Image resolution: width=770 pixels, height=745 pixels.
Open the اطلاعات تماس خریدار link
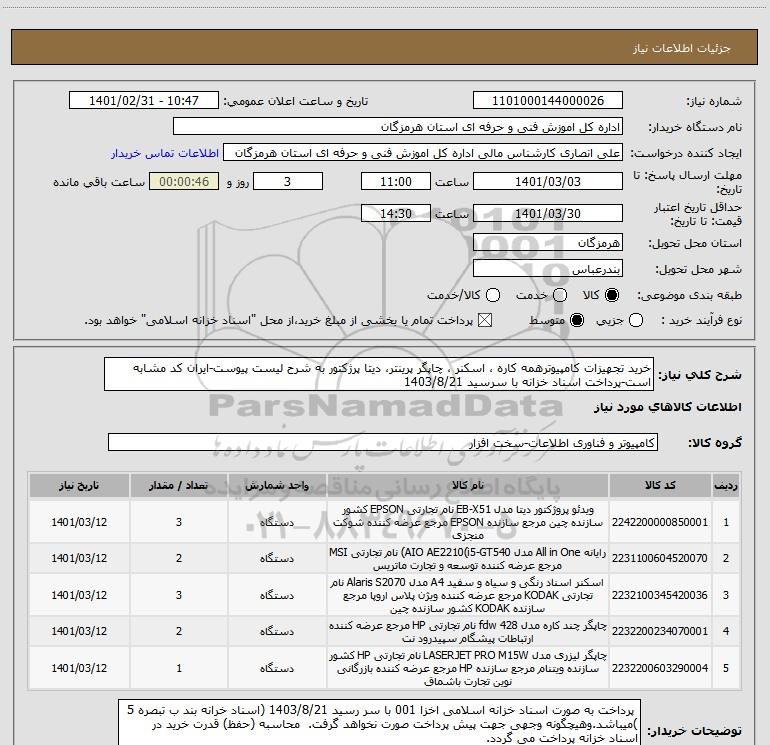(x=165, y=153)
